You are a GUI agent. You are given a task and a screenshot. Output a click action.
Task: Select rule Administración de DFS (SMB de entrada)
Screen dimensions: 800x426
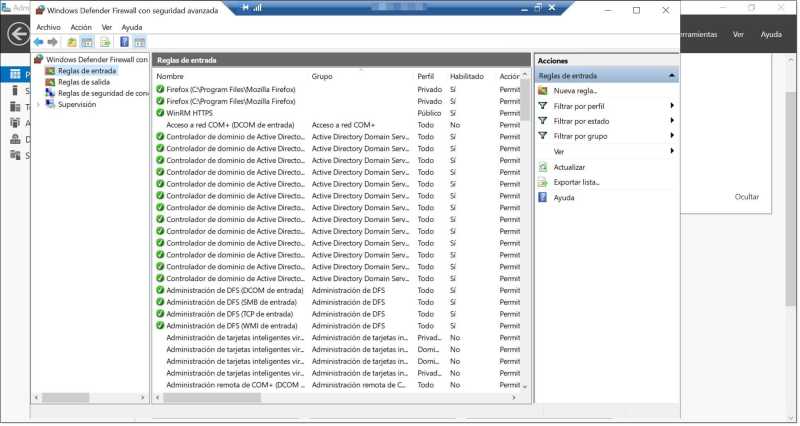click(x=231, y=302)
